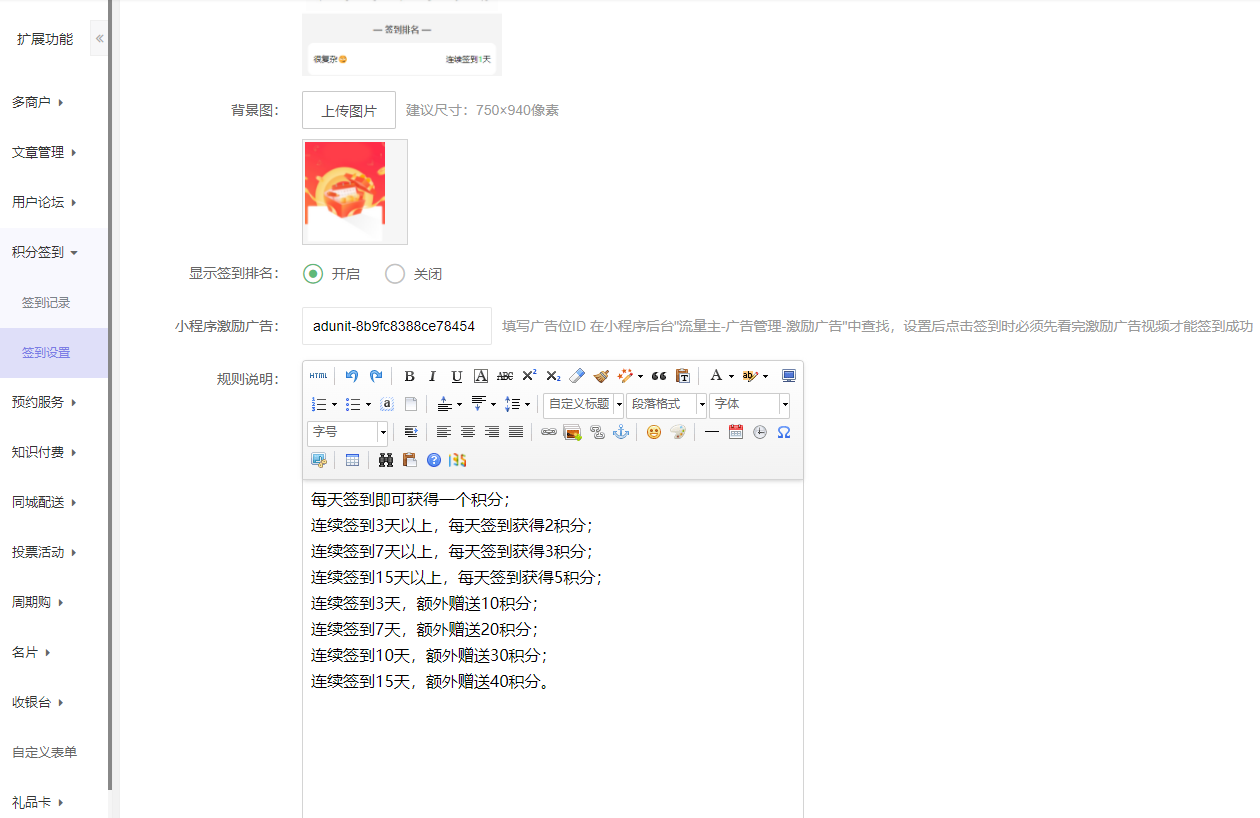This screenshot has width=1260, height=818.
Task: Click the format brush icon
Action: pos(601,376)
